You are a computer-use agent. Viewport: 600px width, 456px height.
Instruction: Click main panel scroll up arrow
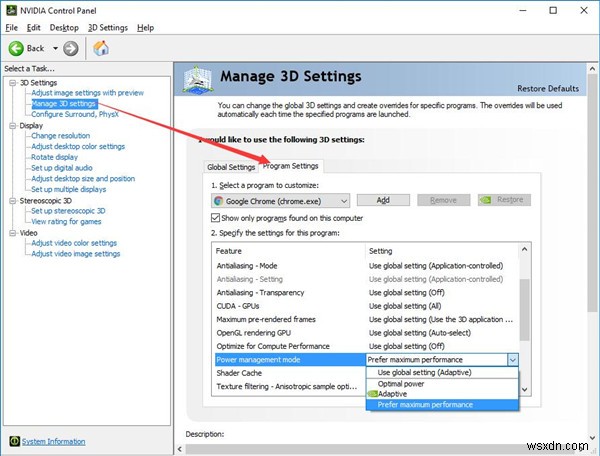[593, 69]
